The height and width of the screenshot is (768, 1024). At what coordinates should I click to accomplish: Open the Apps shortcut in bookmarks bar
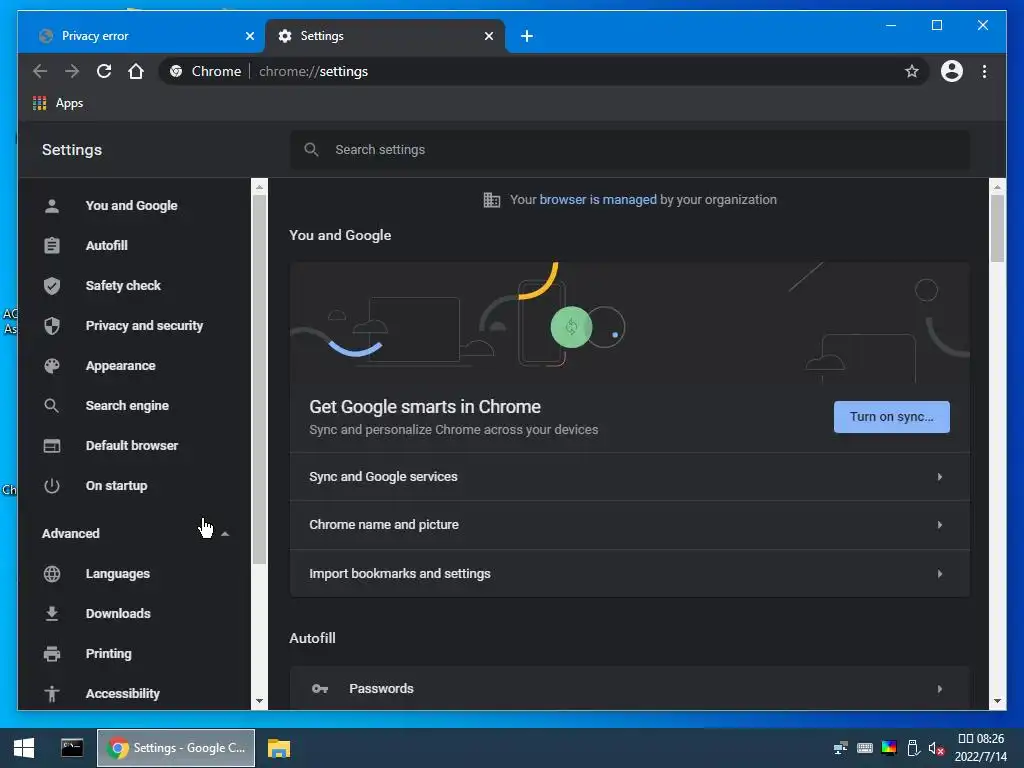click(x=58, y=103)
